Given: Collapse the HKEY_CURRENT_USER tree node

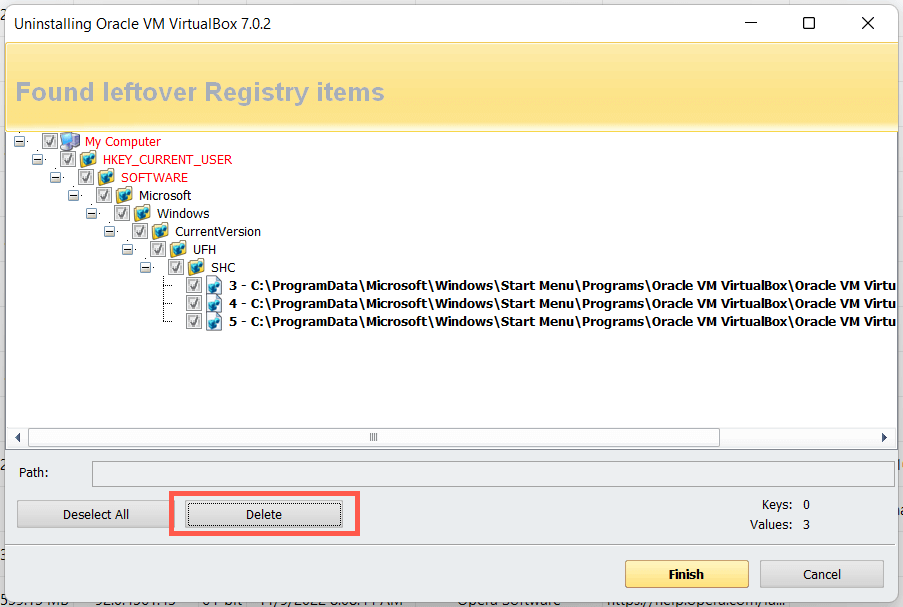Looking at the screenshot, I should pos(38,159).
